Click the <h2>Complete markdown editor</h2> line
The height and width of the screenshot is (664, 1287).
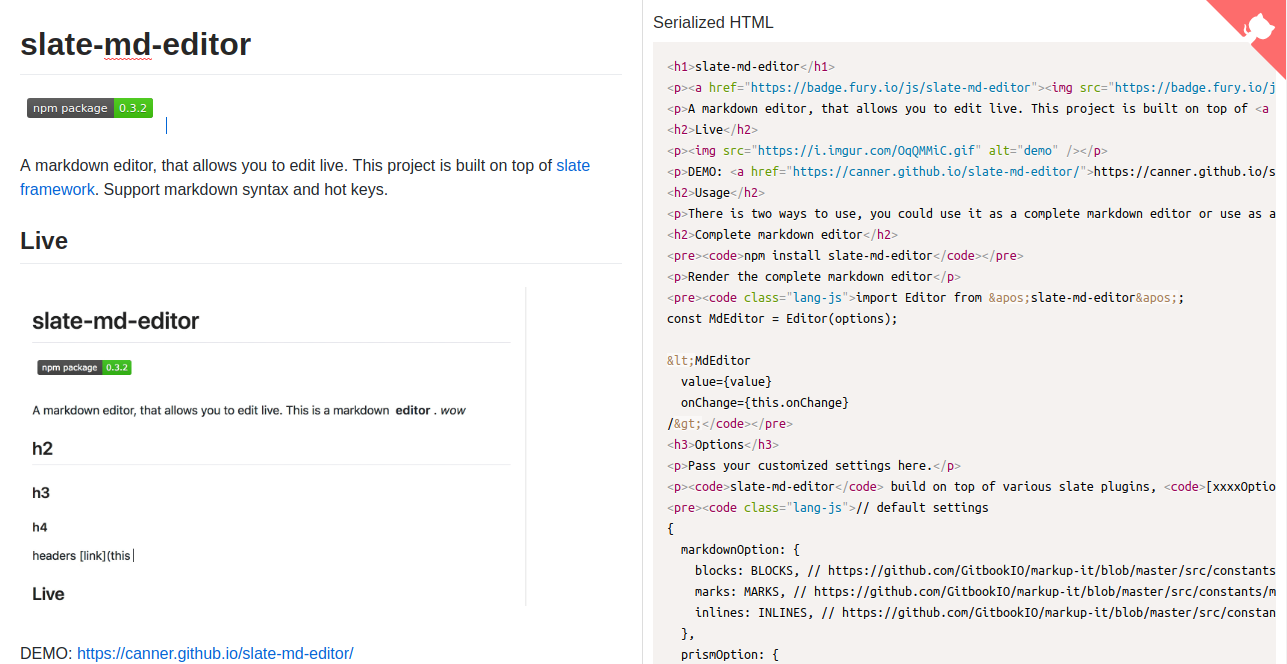coord(782,235)
